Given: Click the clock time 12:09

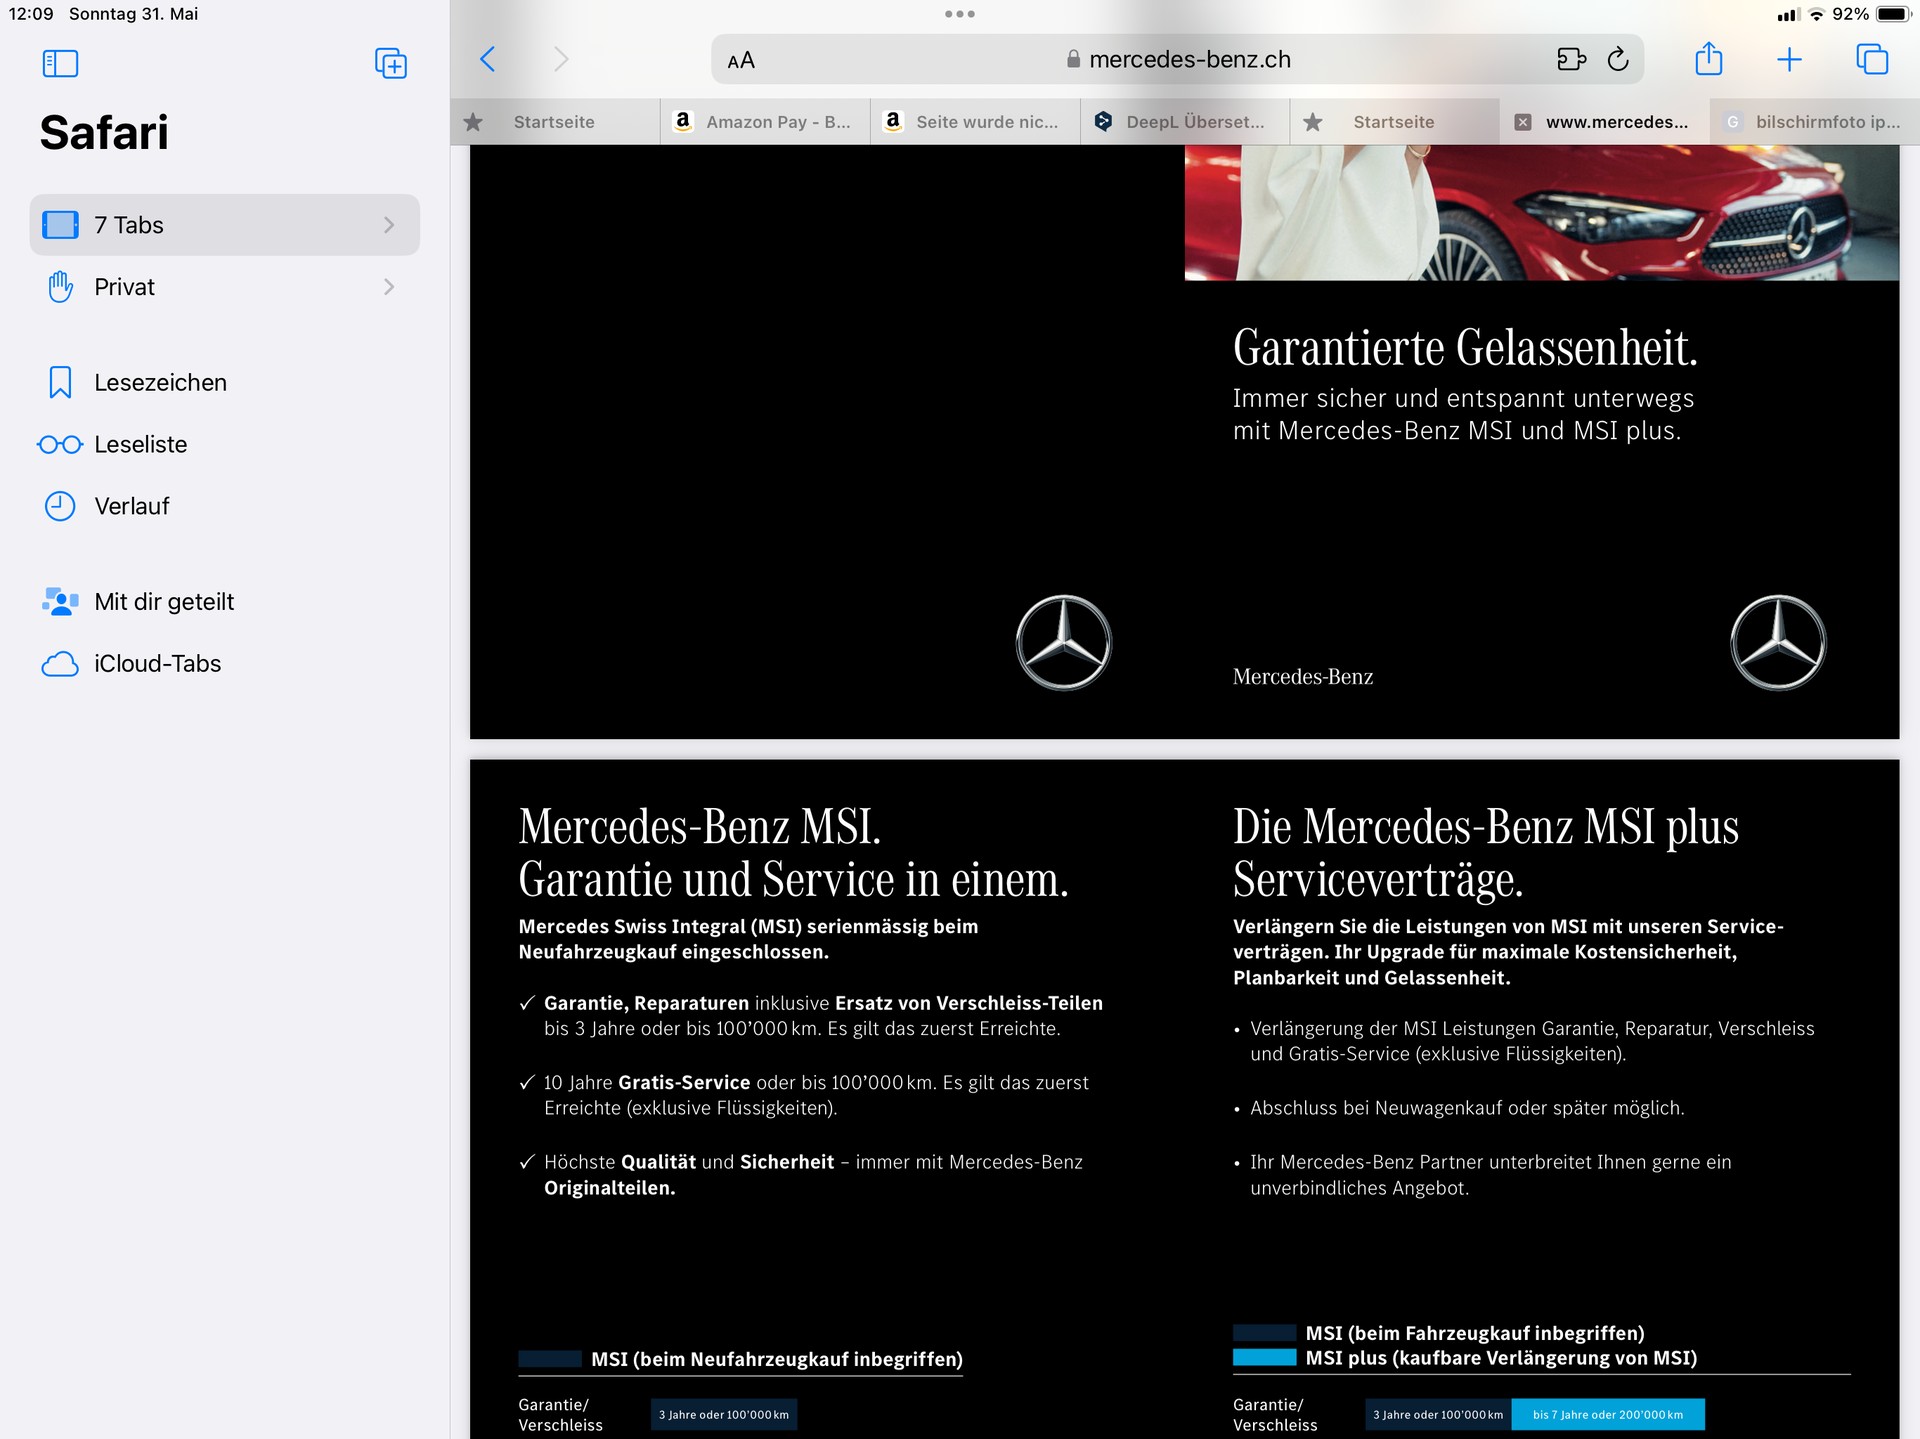Looking at the screenshot, I should 31,14.
